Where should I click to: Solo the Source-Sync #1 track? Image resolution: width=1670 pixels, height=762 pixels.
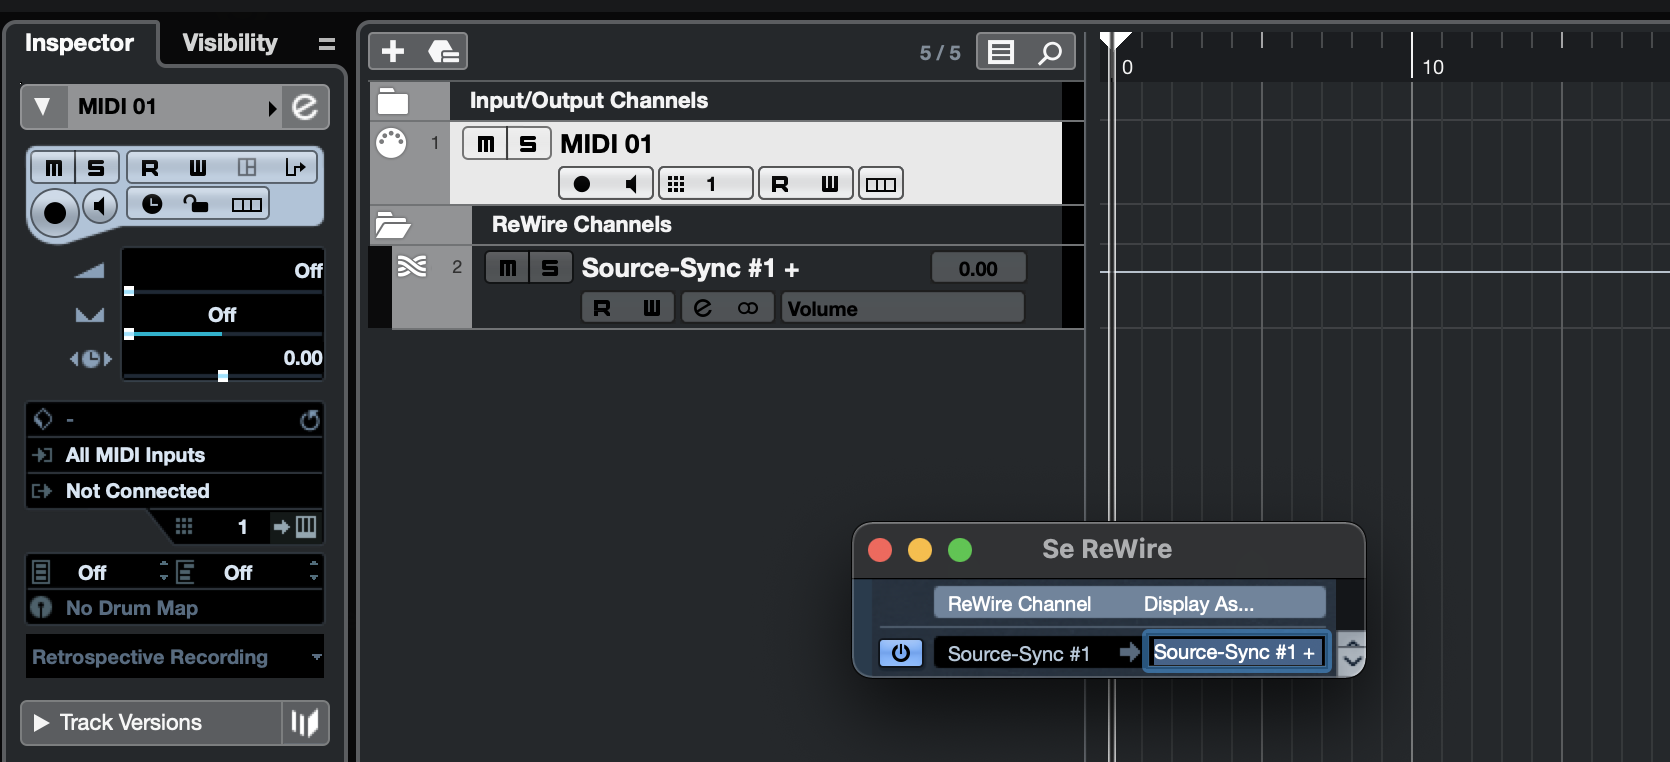tap(549, 268)
